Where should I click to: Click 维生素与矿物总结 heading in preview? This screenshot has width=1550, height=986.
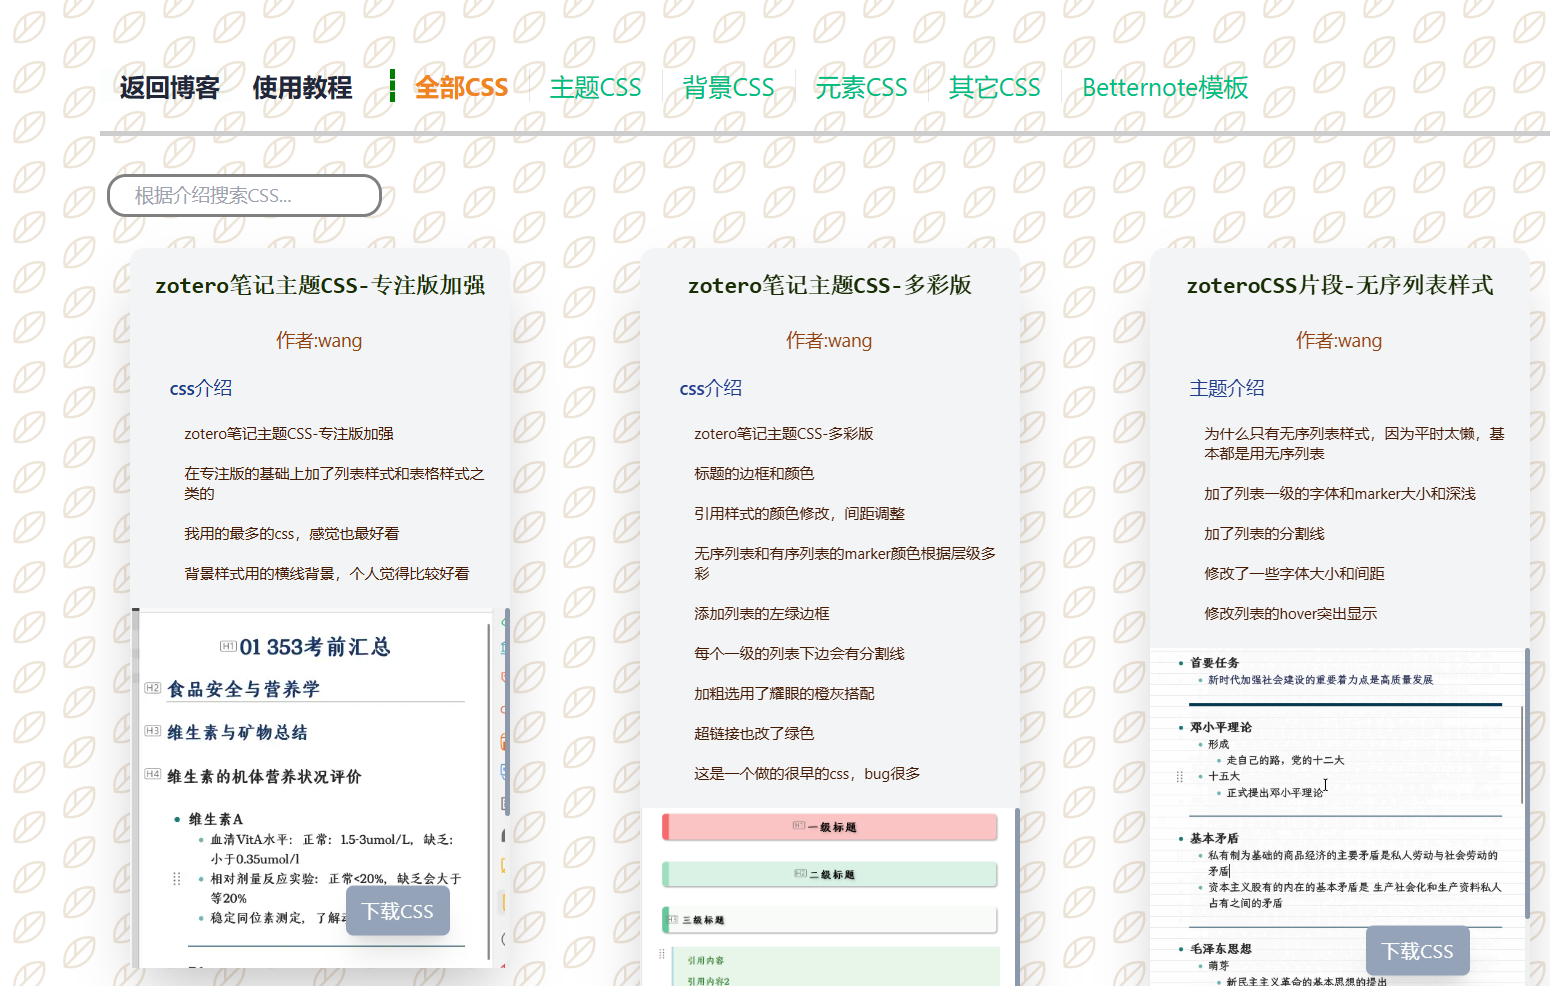[237, 733]
